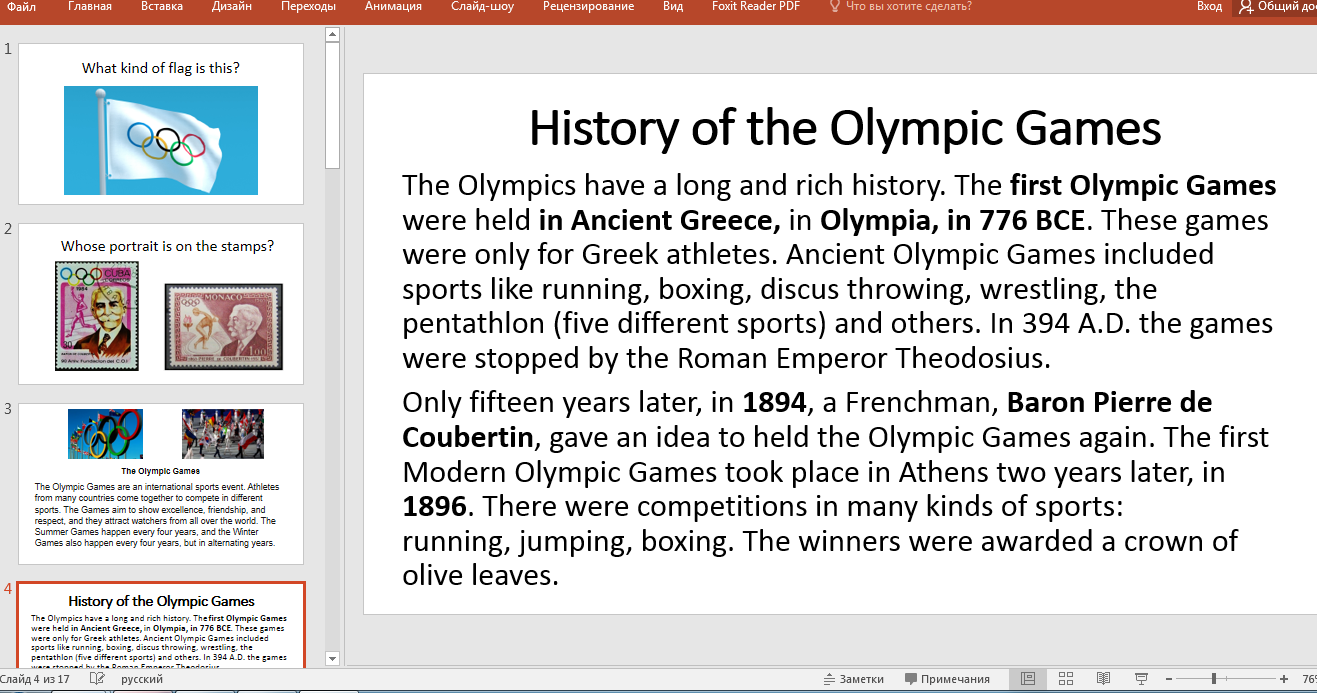Screen dimensions: 1317x693
Task: Start slide show from status bar icon
Action: coord(1141,679)
